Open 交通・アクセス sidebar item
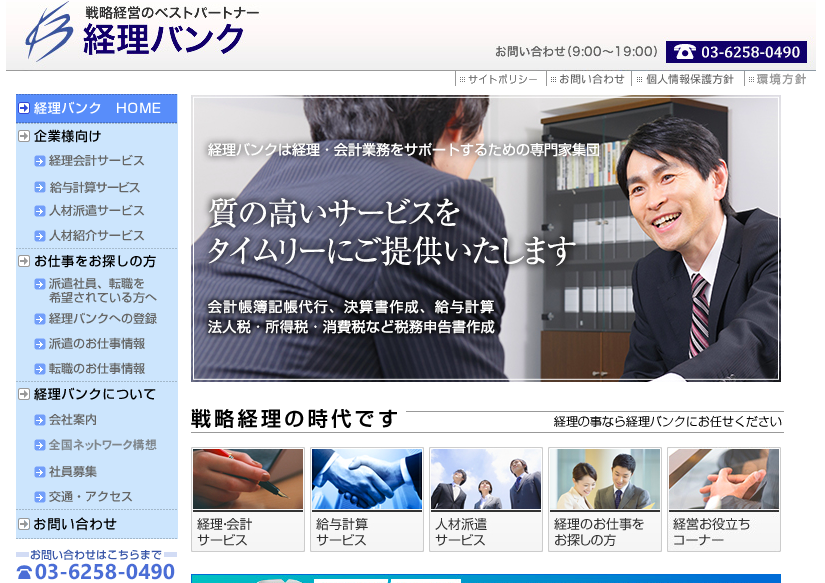Viewport: 825px width, 583px height. point(90,497)
